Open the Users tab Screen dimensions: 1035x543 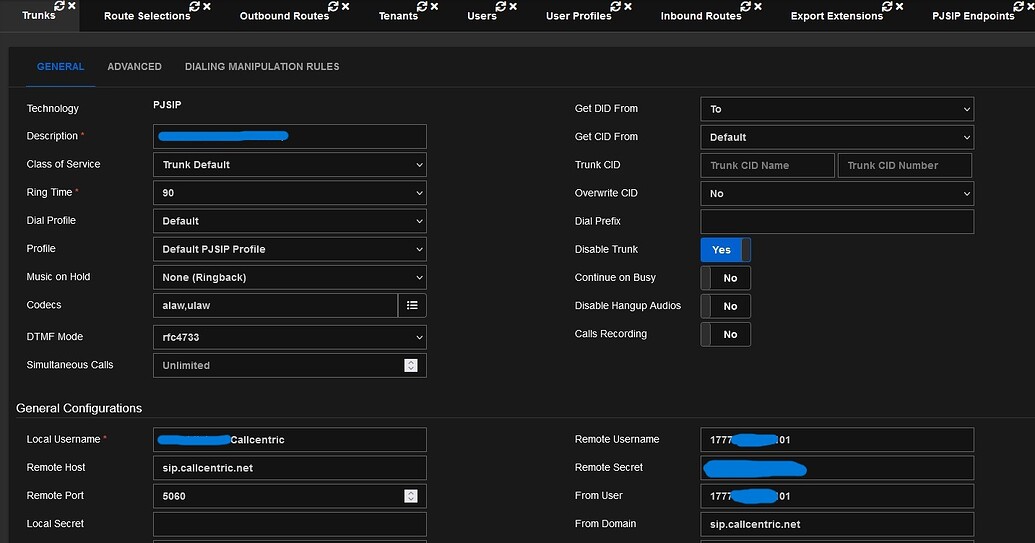click(482, 16)
